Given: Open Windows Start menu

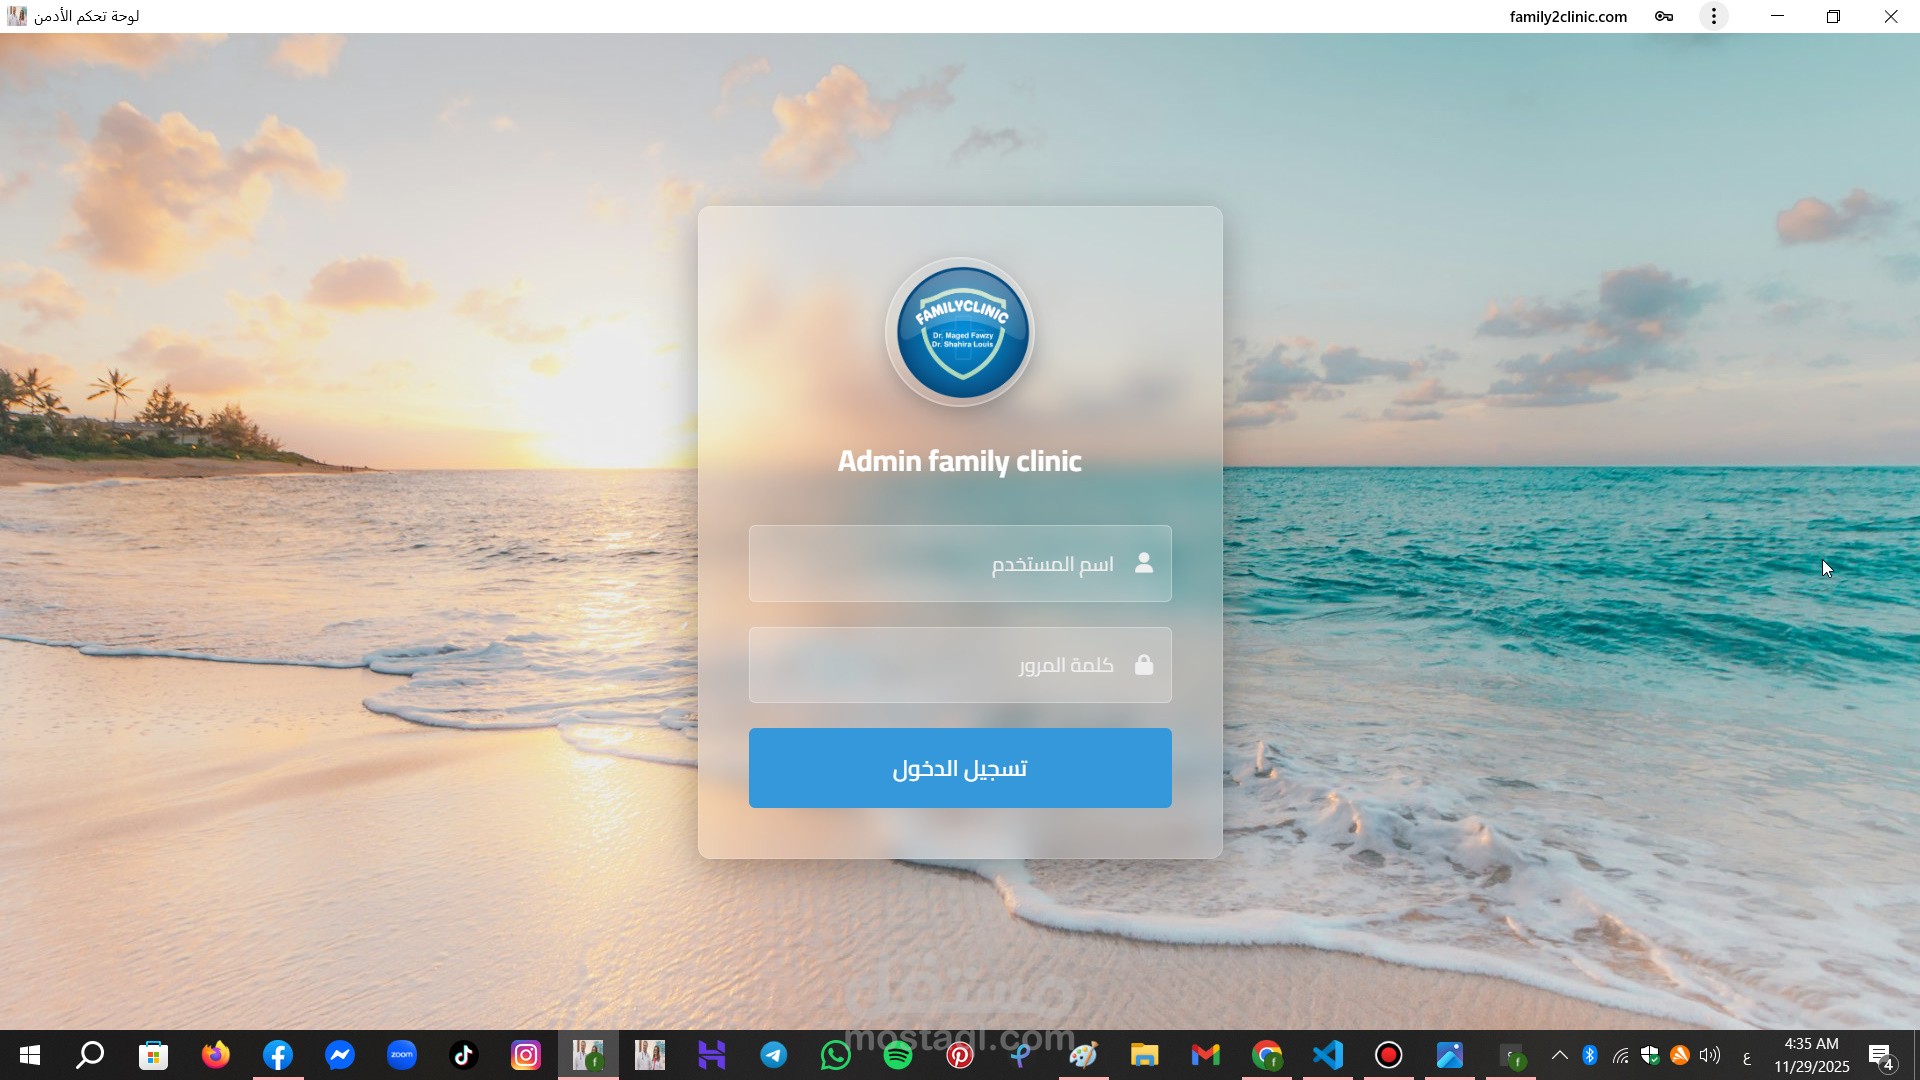Looking at the screenshot, I should click(30, 1055).
